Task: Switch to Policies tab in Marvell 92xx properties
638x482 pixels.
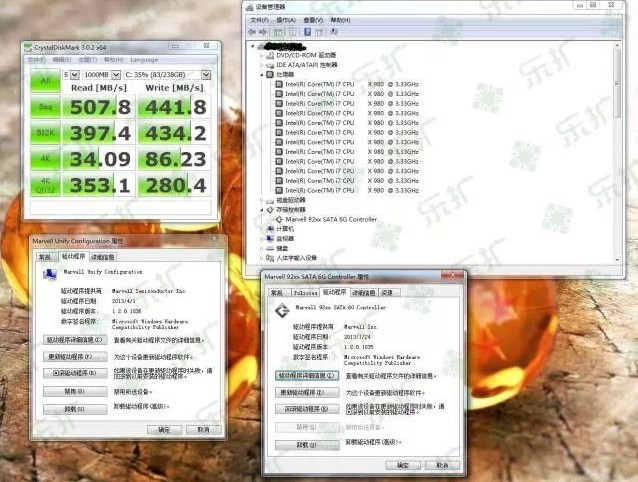Action: tap(306, 292)
